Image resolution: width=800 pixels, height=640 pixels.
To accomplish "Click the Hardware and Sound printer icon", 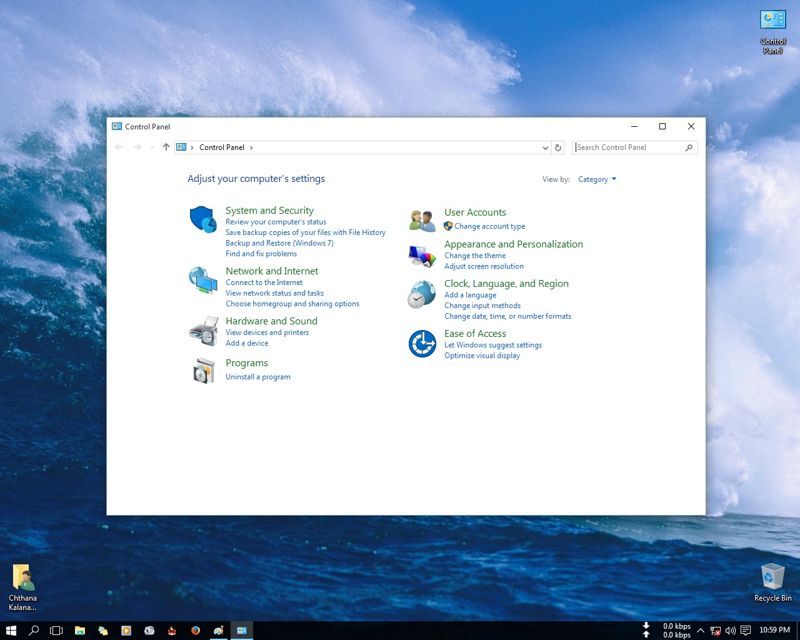I will 203,331.
